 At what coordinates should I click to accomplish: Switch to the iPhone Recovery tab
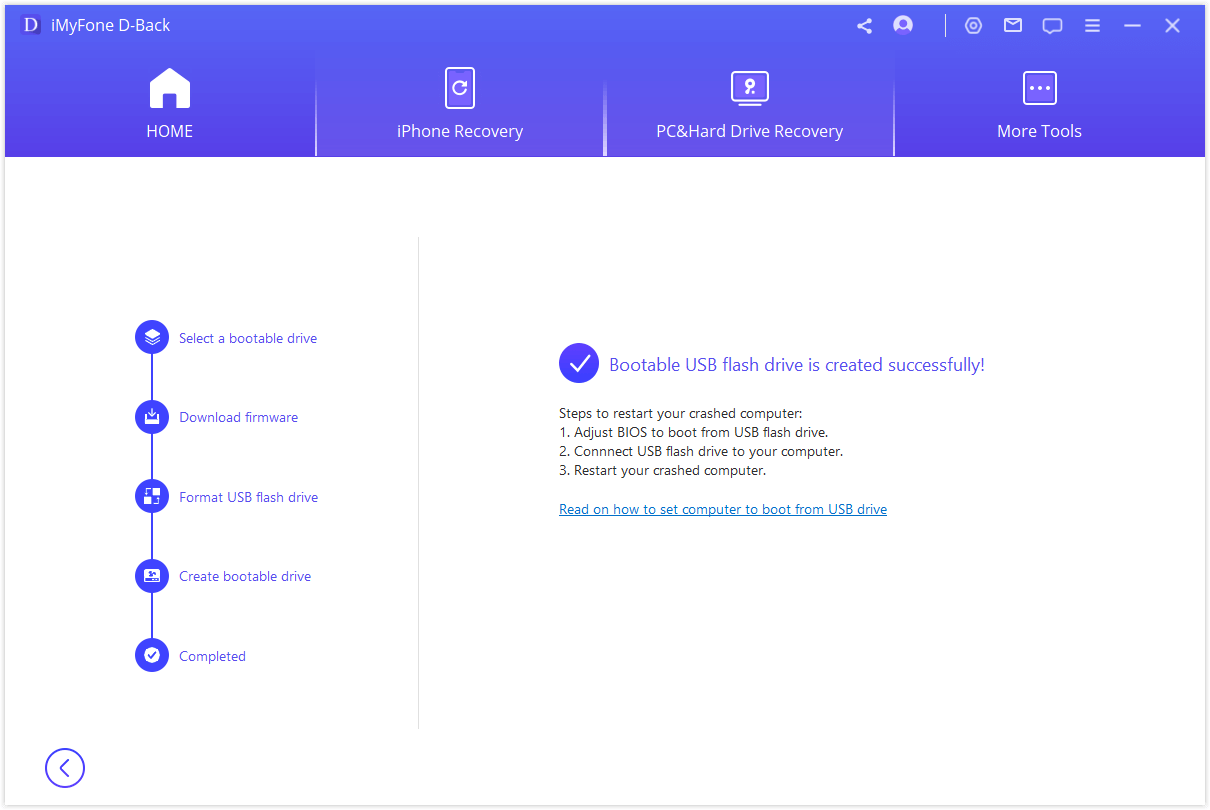[x=460, y=104]
